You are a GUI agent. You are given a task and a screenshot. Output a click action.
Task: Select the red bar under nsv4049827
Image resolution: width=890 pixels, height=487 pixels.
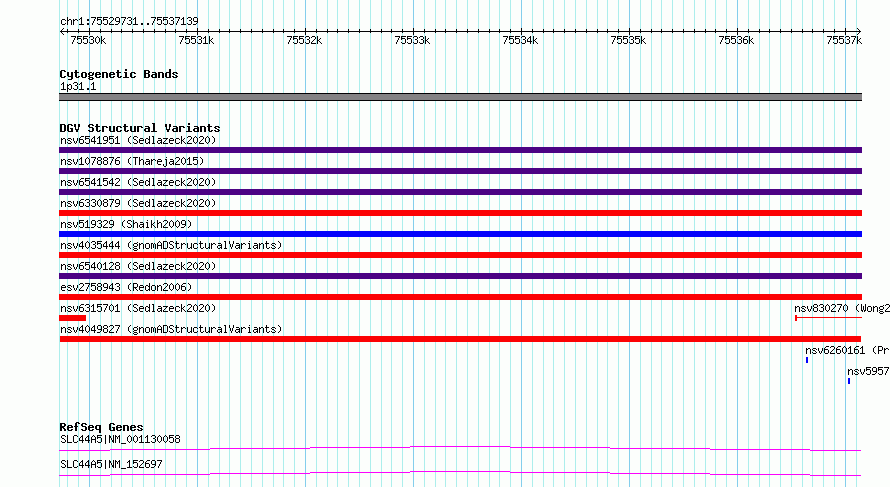[x=460, y=339]
